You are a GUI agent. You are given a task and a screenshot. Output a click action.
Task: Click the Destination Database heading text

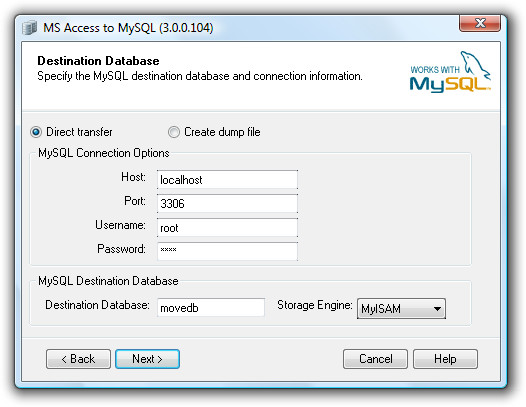coord(98,61)
